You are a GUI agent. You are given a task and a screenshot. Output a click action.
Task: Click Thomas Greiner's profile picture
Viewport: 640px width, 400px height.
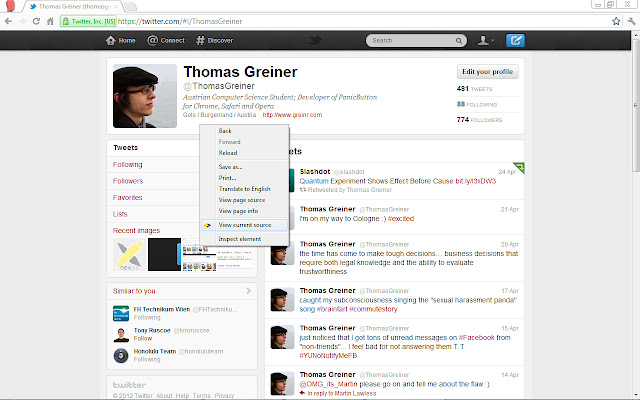coord(144,97)
